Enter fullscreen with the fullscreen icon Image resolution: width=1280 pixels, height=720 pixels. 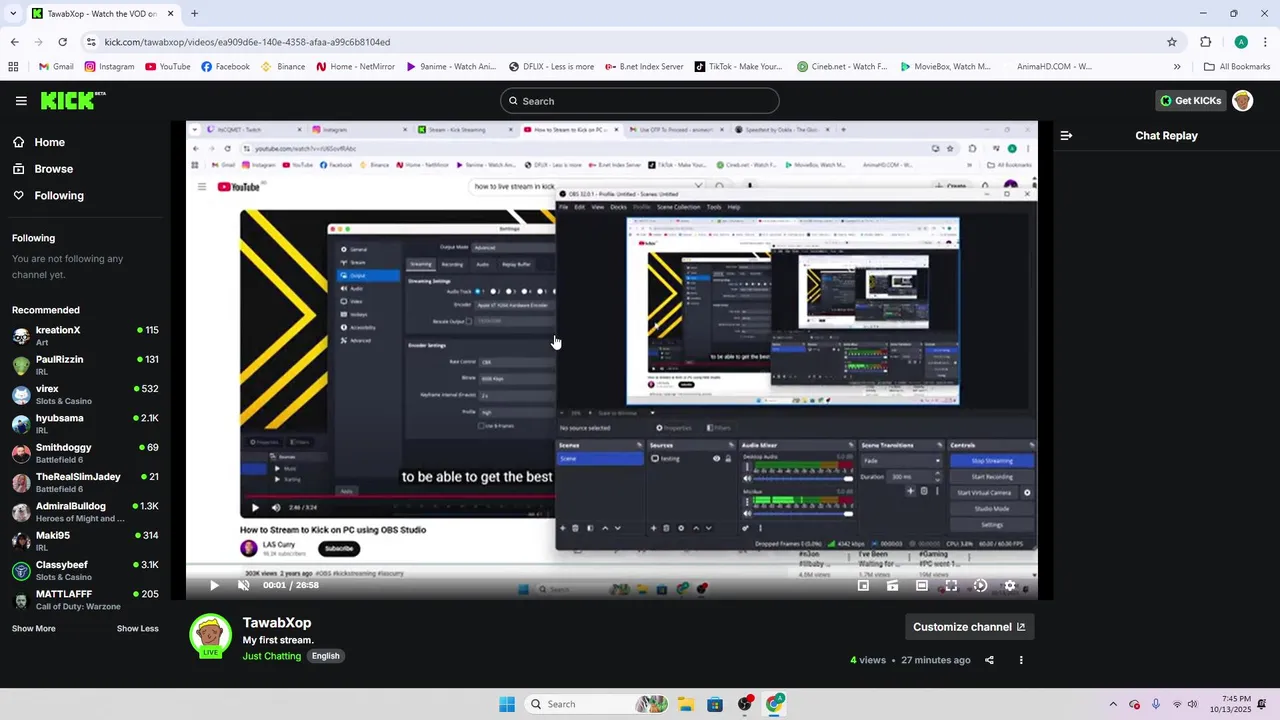pyautogui.click(x=951, y=586)
